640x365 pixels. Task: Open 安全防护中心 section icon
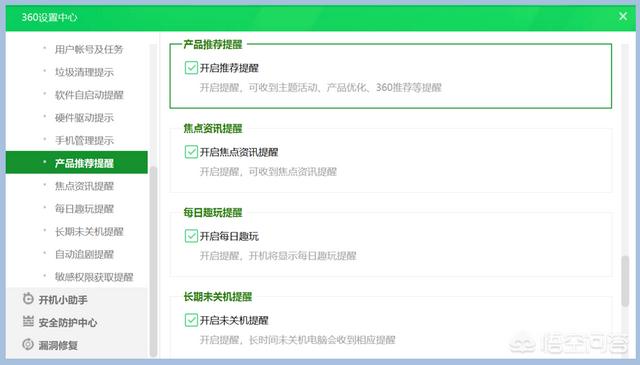(x=28, y=322)
